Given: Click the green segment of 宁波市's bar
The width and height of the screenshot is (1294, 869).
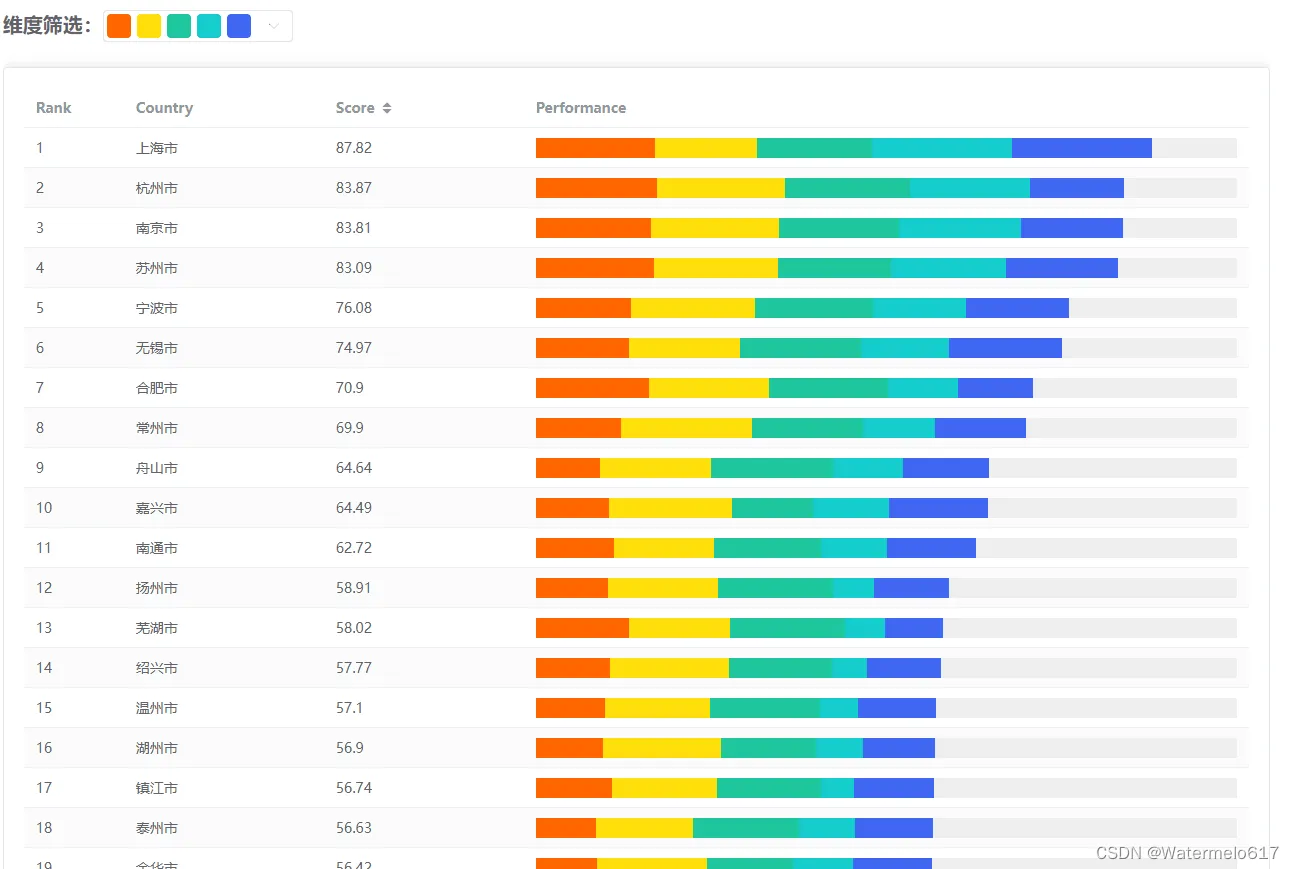Looking at the screenshot, I should pos(813,308).
